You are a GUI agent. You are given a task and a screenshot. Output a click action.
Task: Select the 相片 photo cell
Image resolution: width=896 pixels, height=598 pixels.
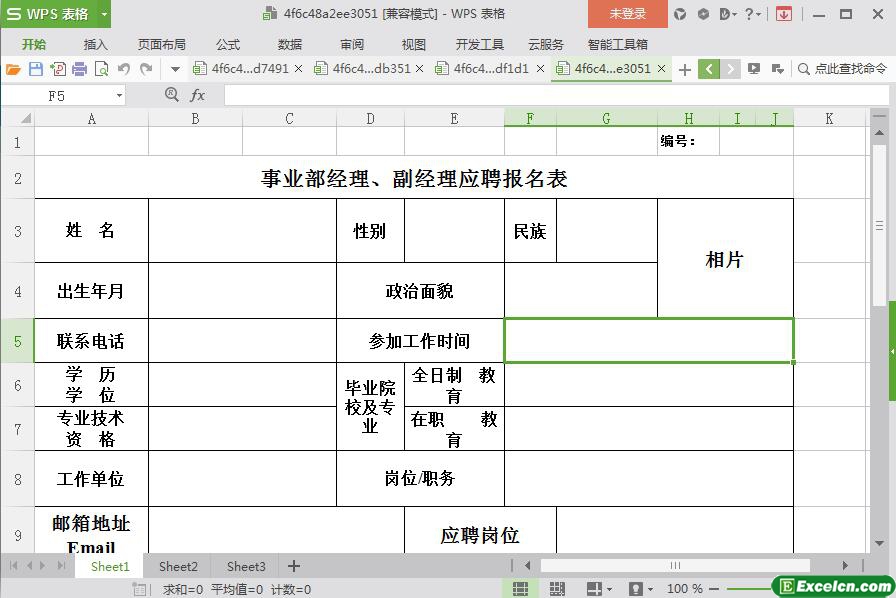click(725, 259)
